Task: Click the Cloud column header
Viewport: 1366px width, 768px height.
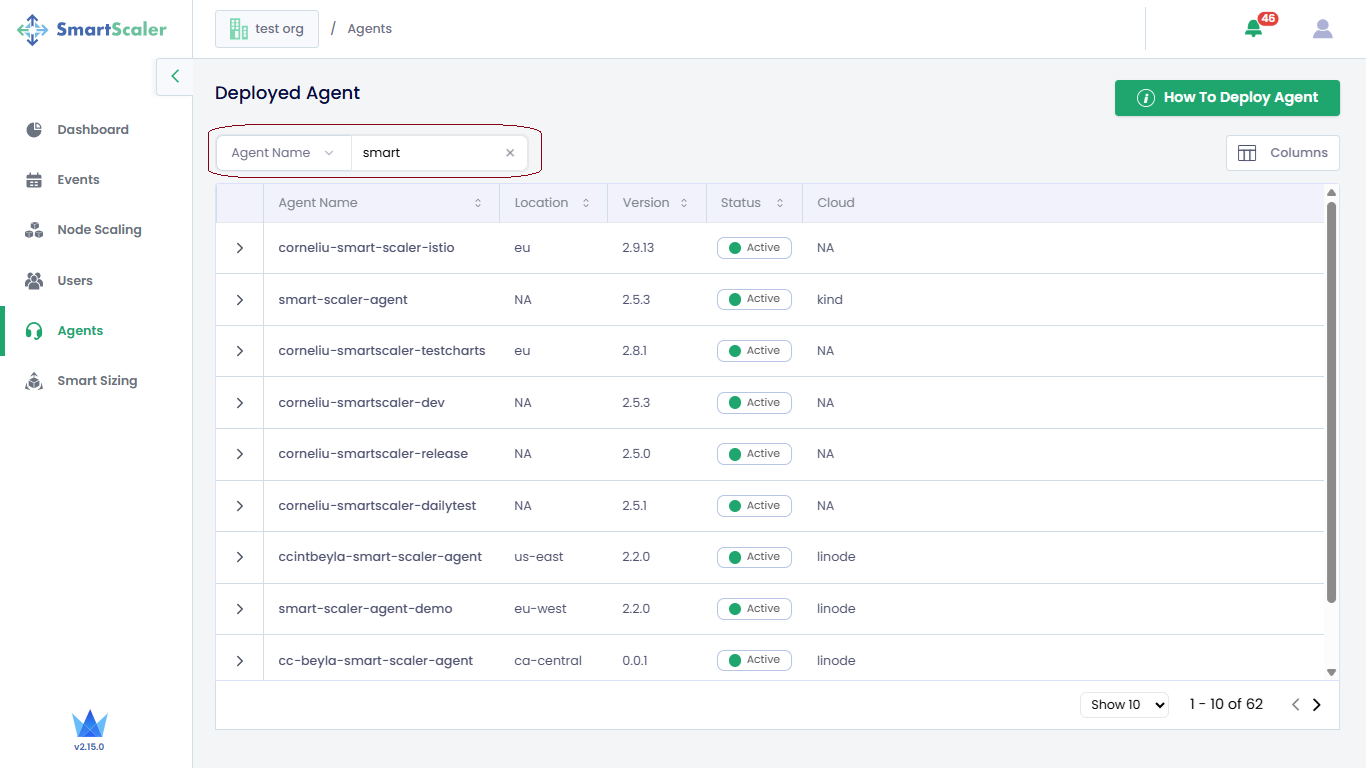Action: tap(836, 203)
